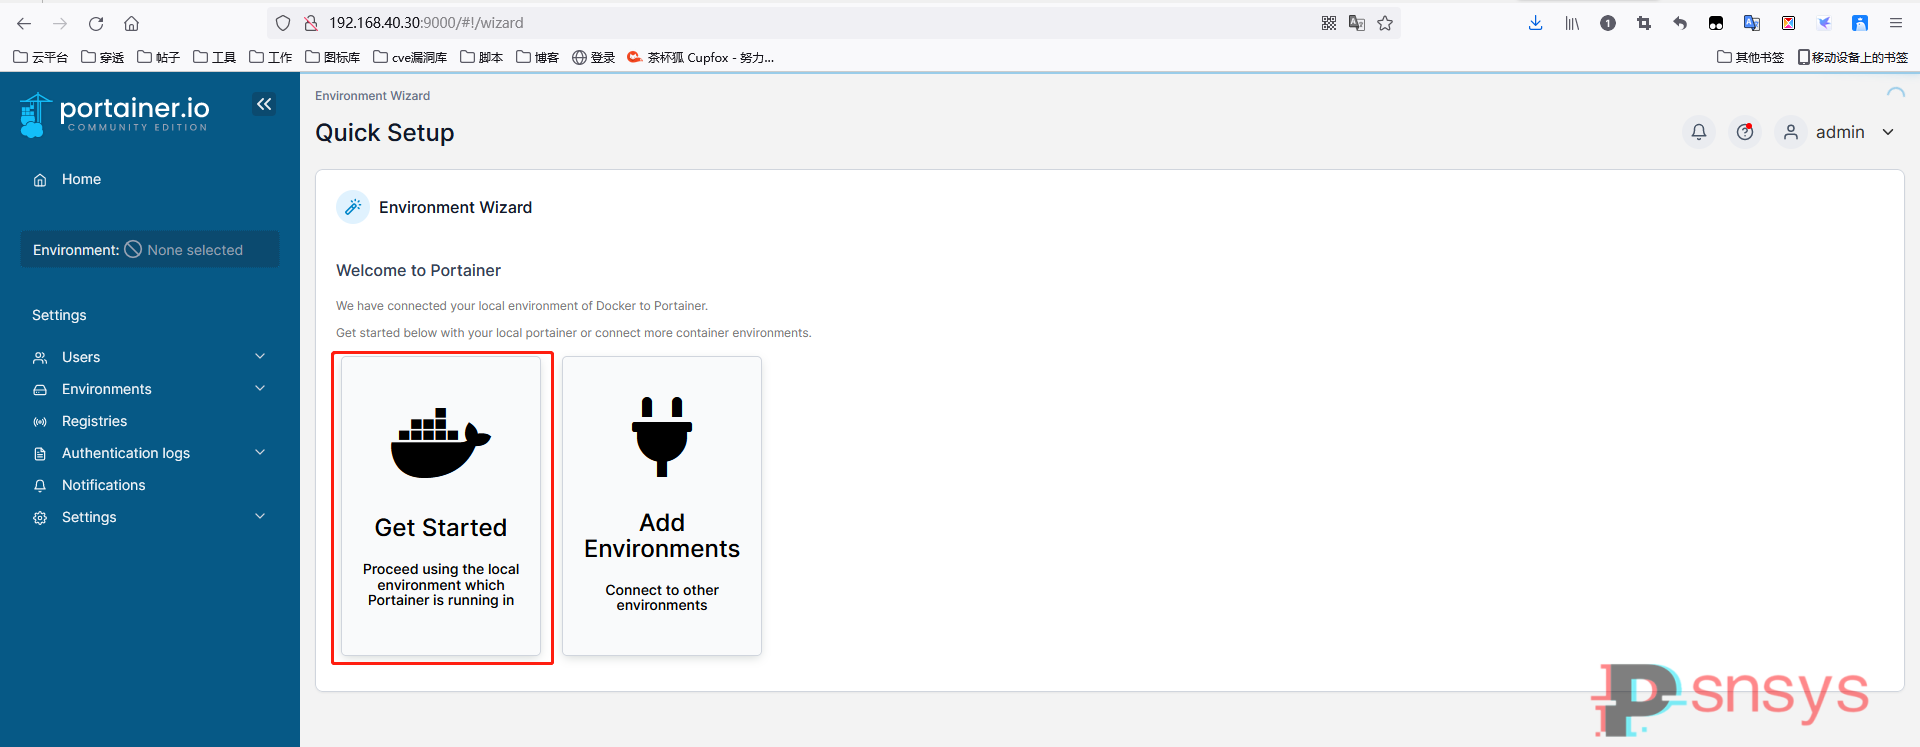The image size is (1920, 747).
Task: Expand the Authentication logs chevron
Action: coord(260,452)
